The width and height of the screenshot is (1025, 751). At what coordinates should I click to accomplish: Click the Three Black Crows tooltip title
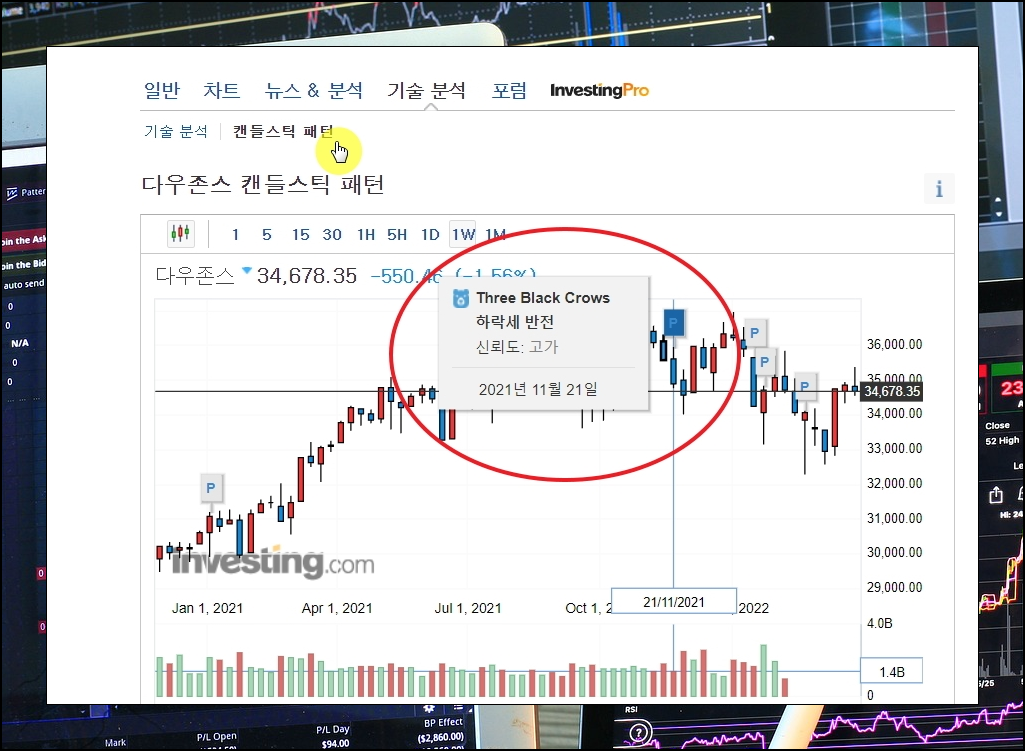[x=543, y=298]
